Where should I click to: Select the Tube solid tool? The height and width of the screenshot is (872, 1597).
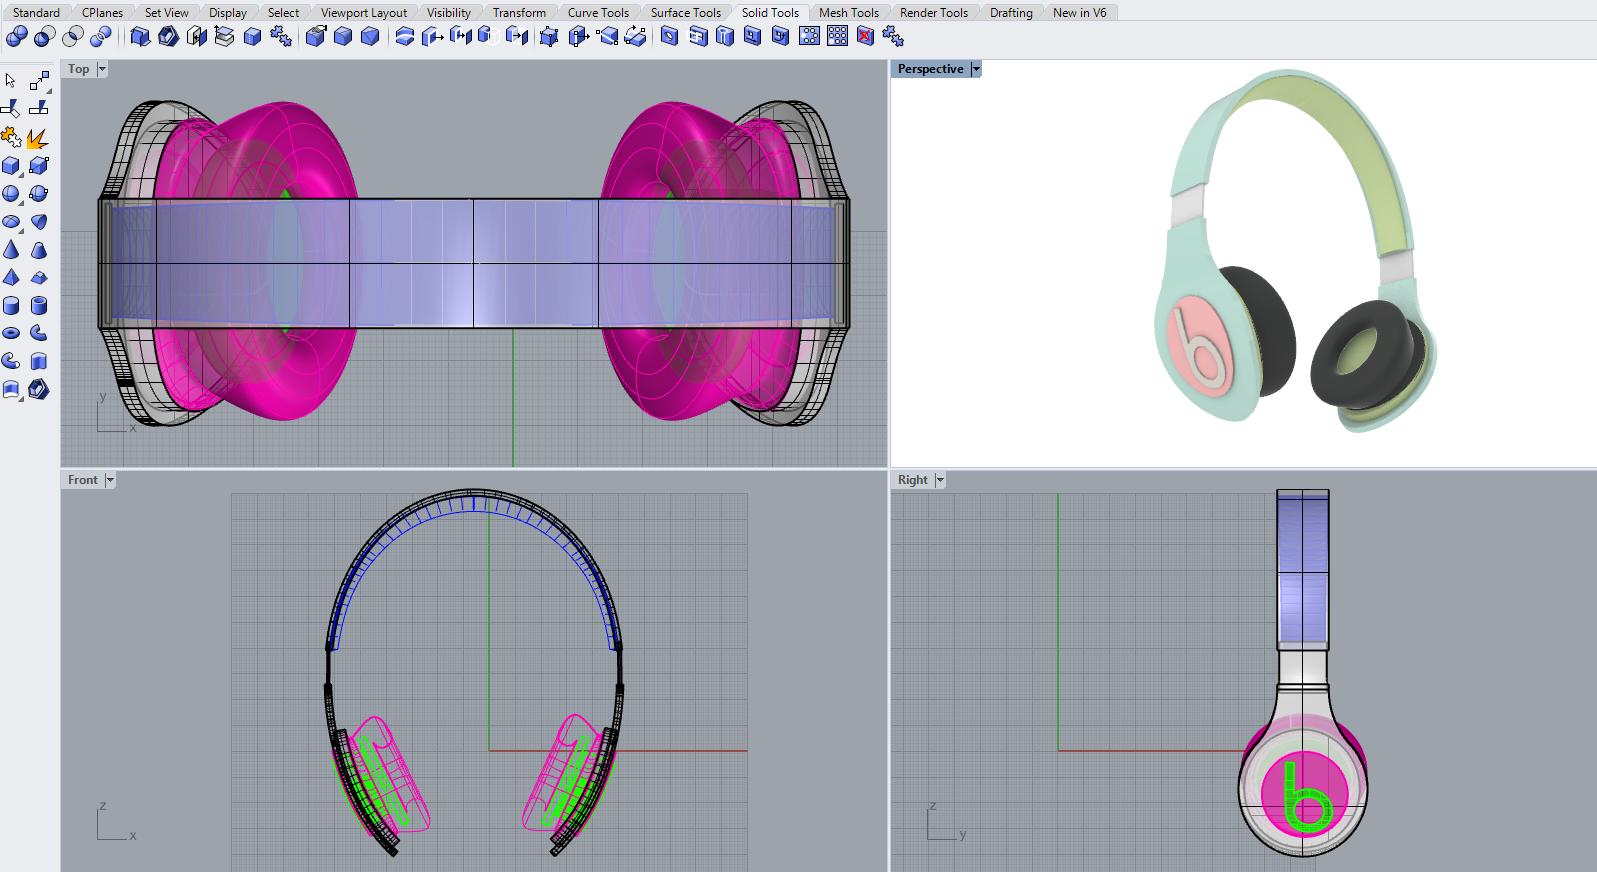tap(39, 305)
